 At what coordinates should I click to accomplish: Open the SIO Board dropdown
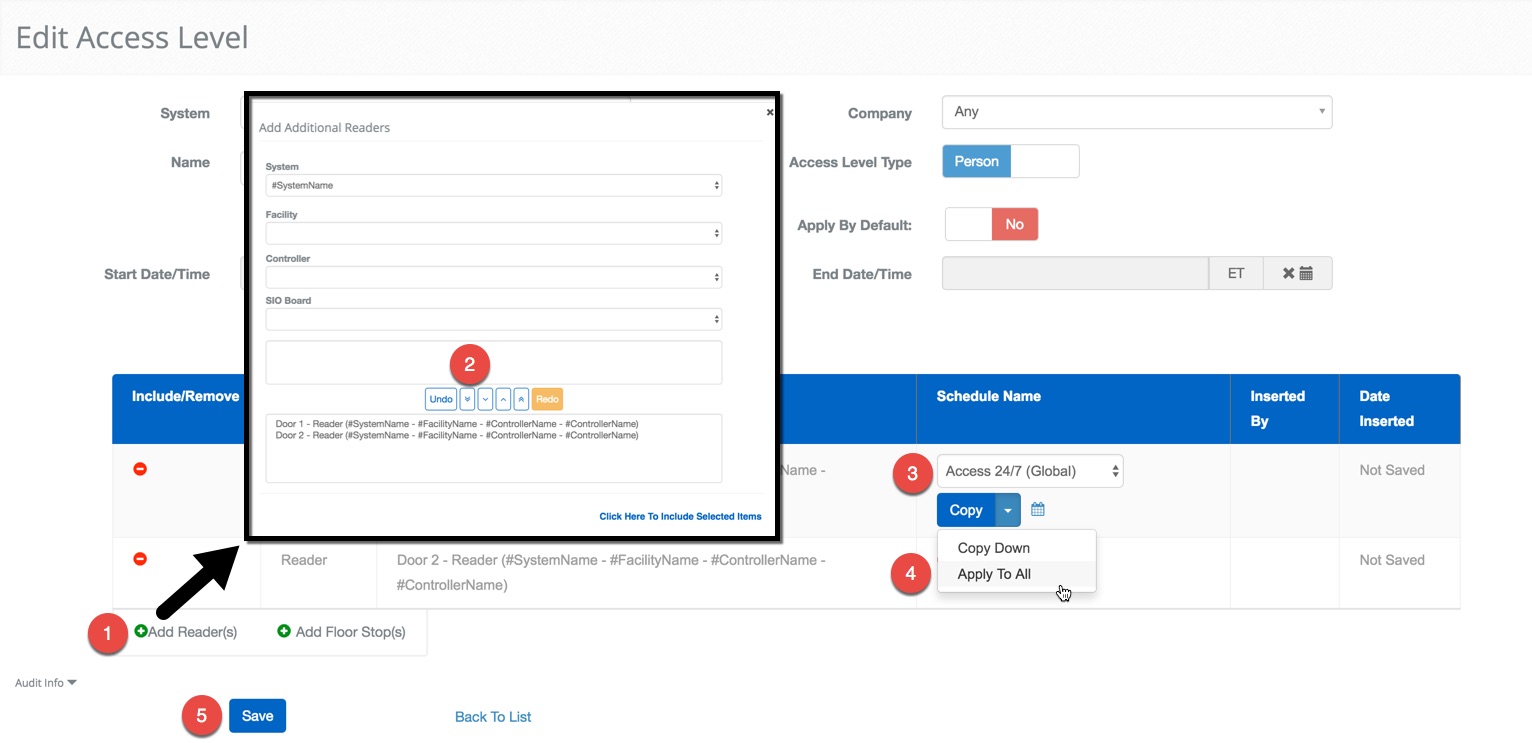pos(494,319)
